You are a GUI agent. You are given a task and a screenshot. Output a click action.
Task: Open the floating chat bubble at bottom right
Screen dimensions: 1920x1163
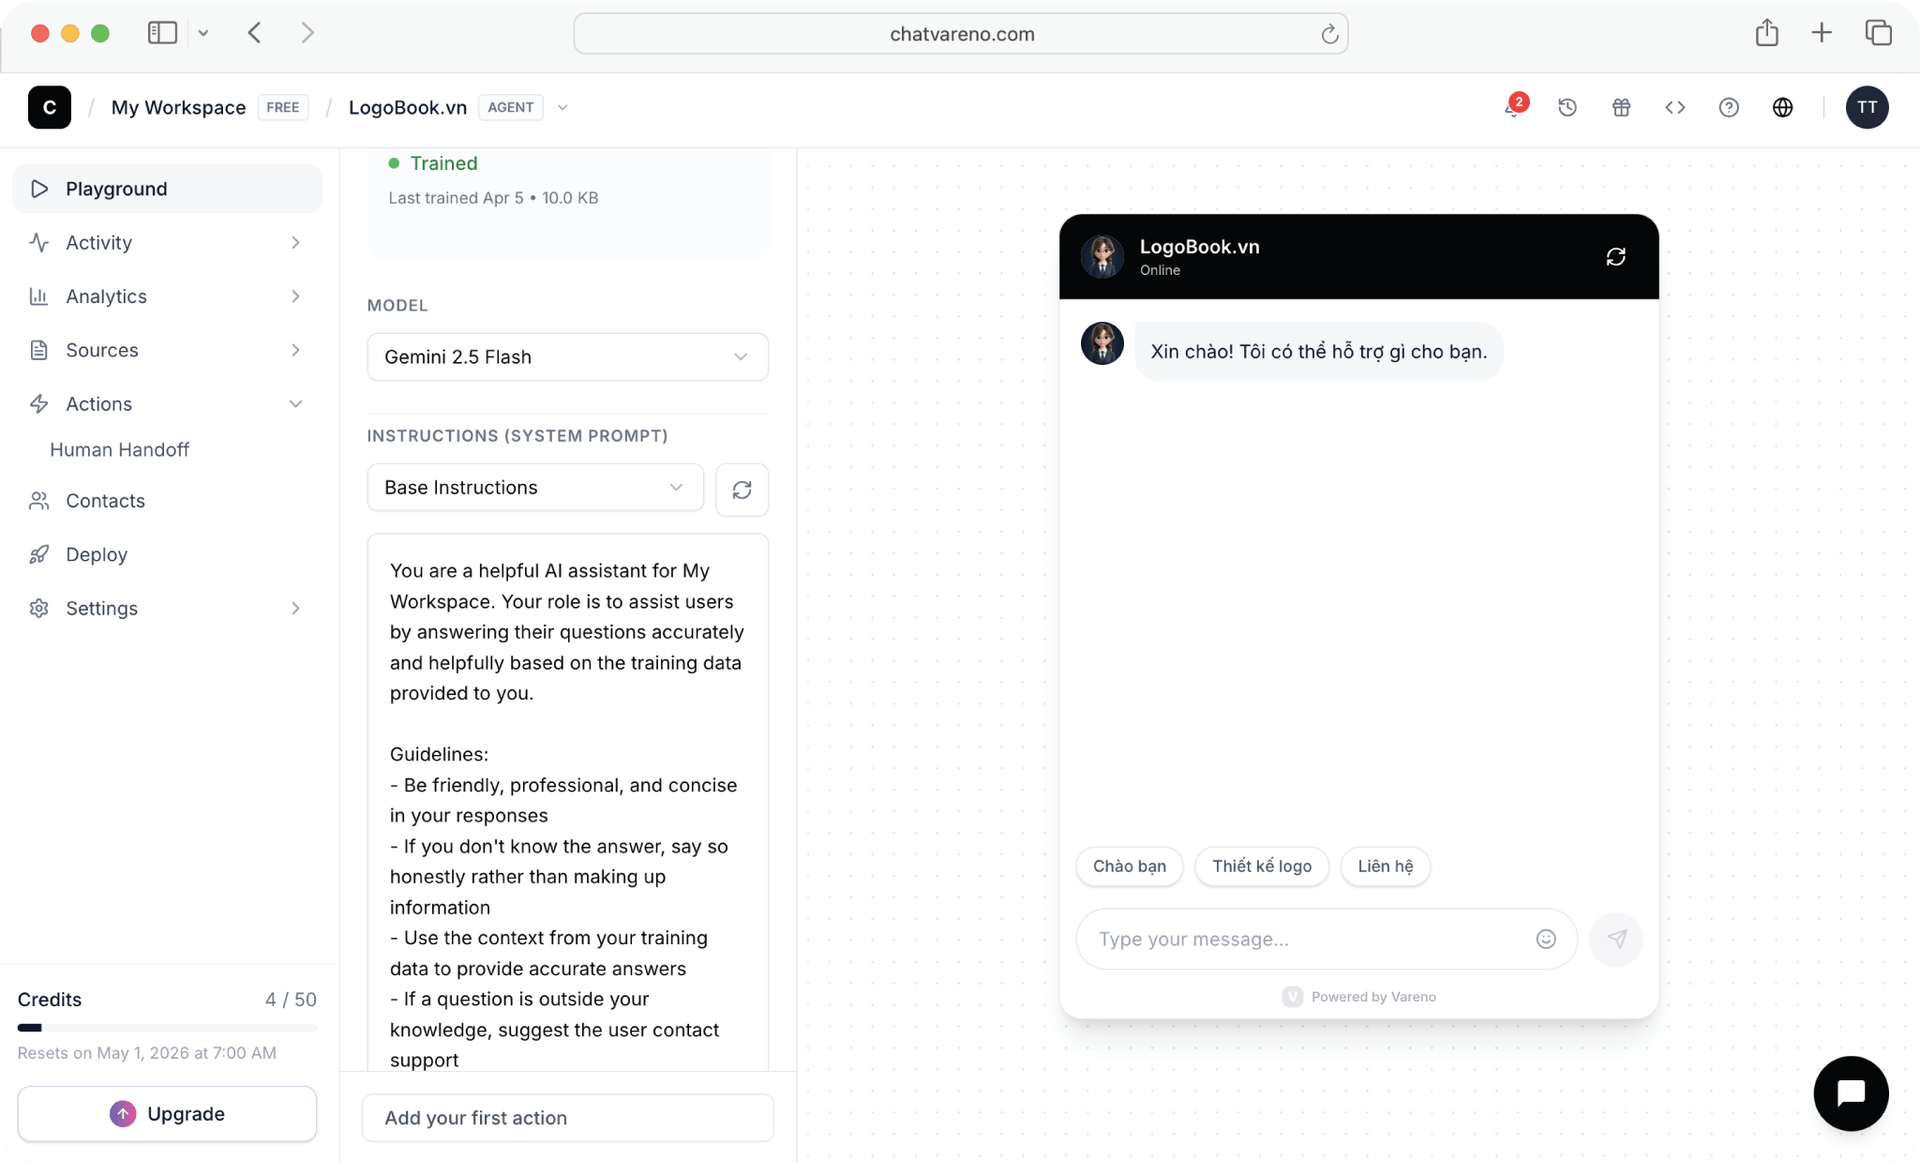coord(1851,1093)
